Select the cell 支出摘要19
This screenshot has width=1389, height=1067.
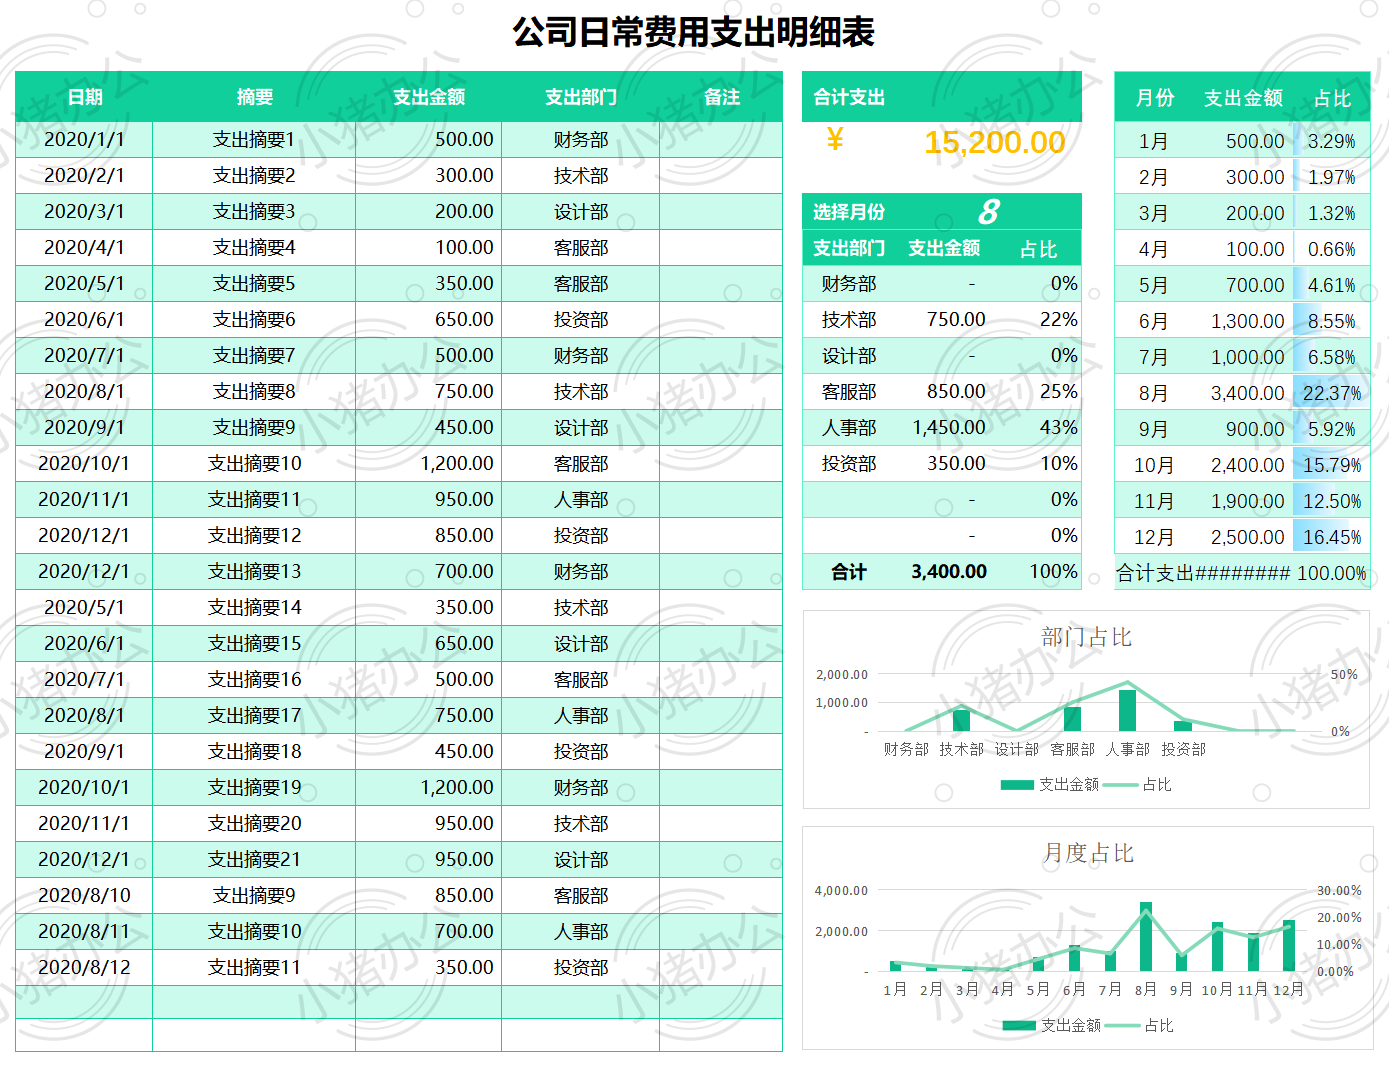click(254, 787)
